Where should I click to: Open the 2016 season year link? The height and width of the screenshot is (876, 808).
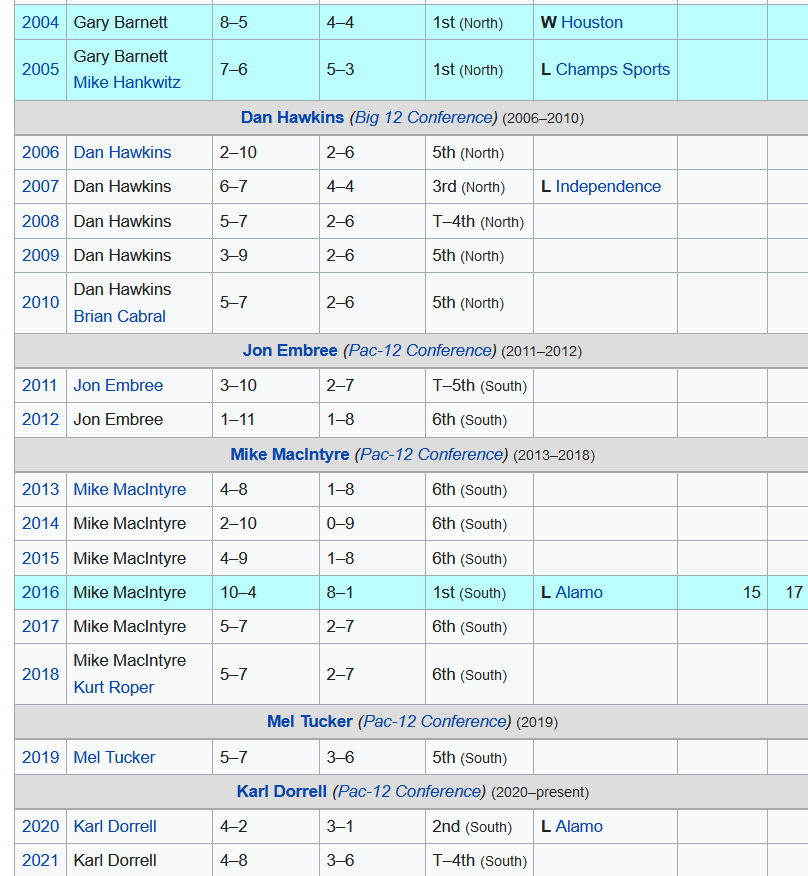40,592
